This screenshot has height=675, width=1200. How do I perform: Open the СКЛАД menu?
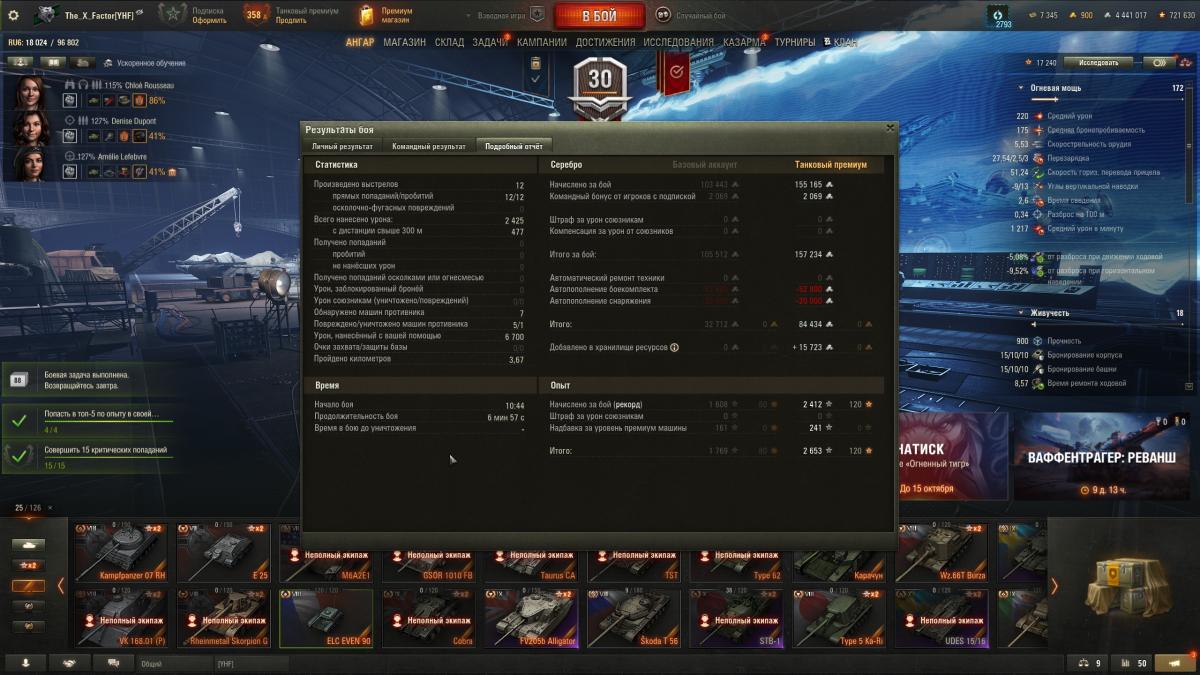point(450,43)
